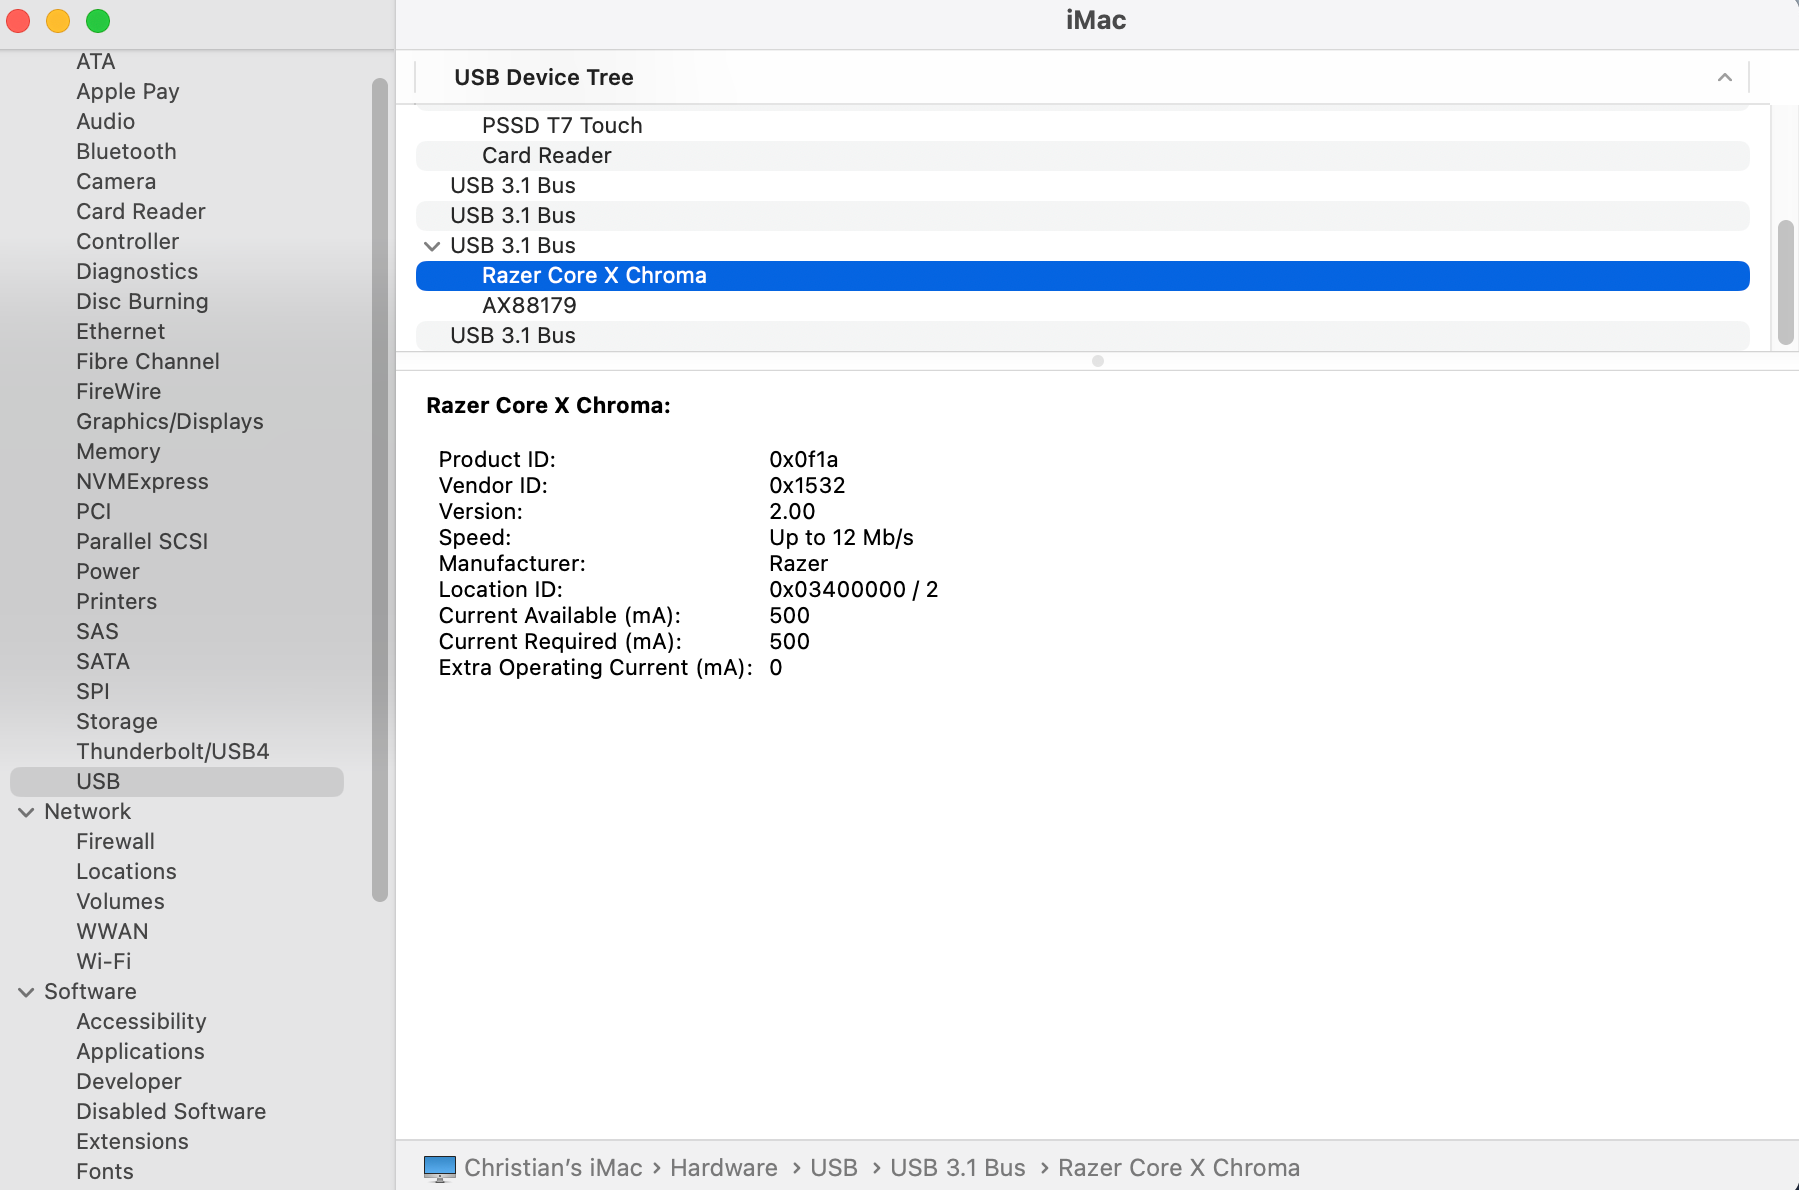The height and width of the screenshot is (1190, 1799).
Task: Open Graphics/Displays in the sidebar
Action: 170,422
